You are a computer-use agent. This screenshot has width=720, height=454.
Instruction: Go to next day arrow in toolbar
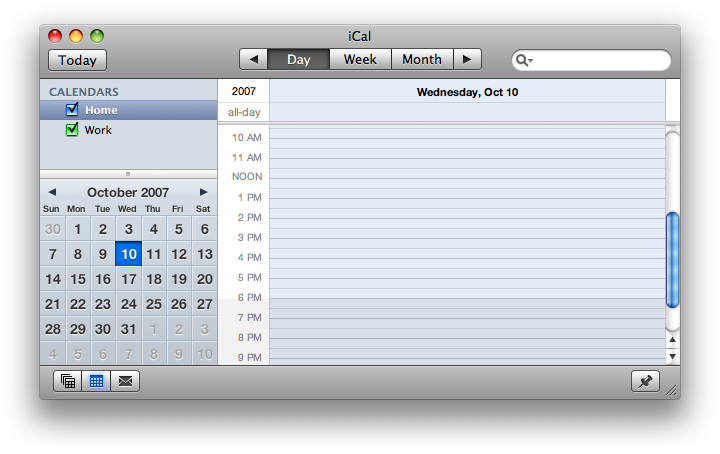click(467, 59)
